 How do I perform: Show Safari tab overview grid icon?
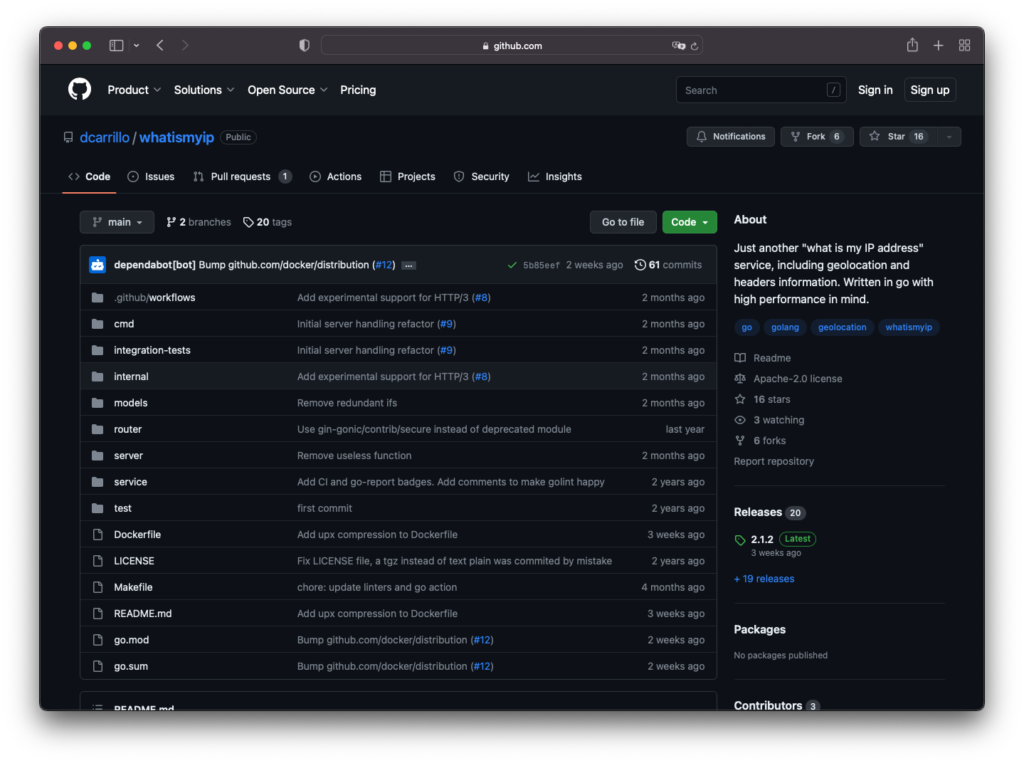(x=965, y=45)
